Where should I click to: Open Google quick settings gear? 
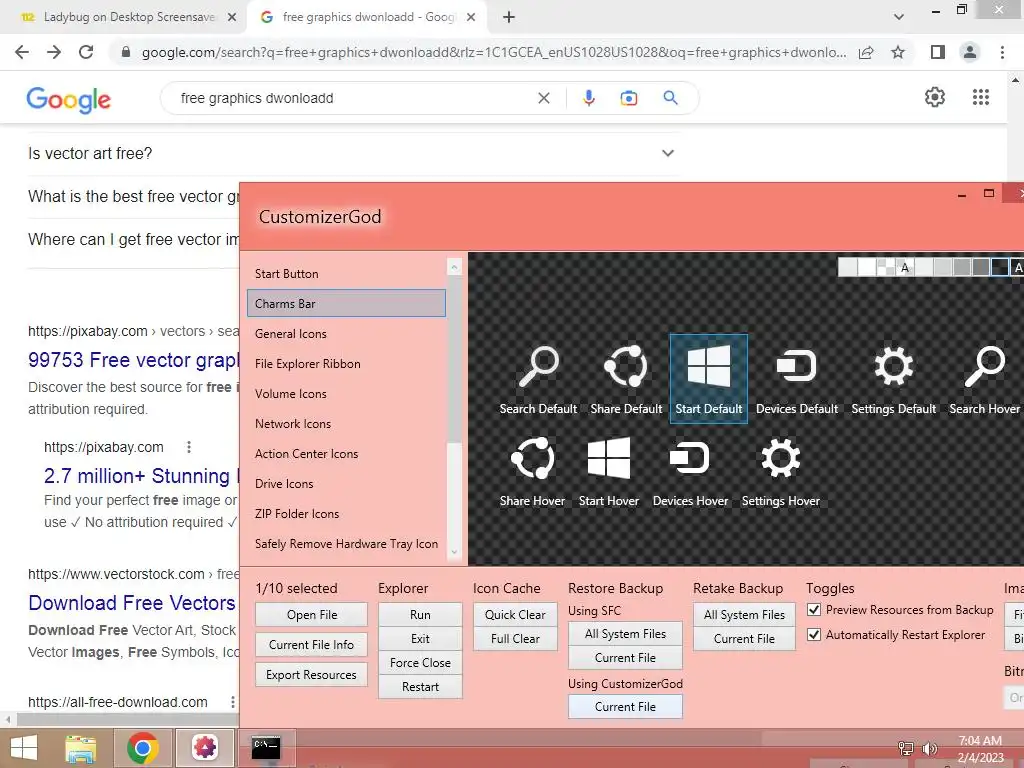pos(935,97)
